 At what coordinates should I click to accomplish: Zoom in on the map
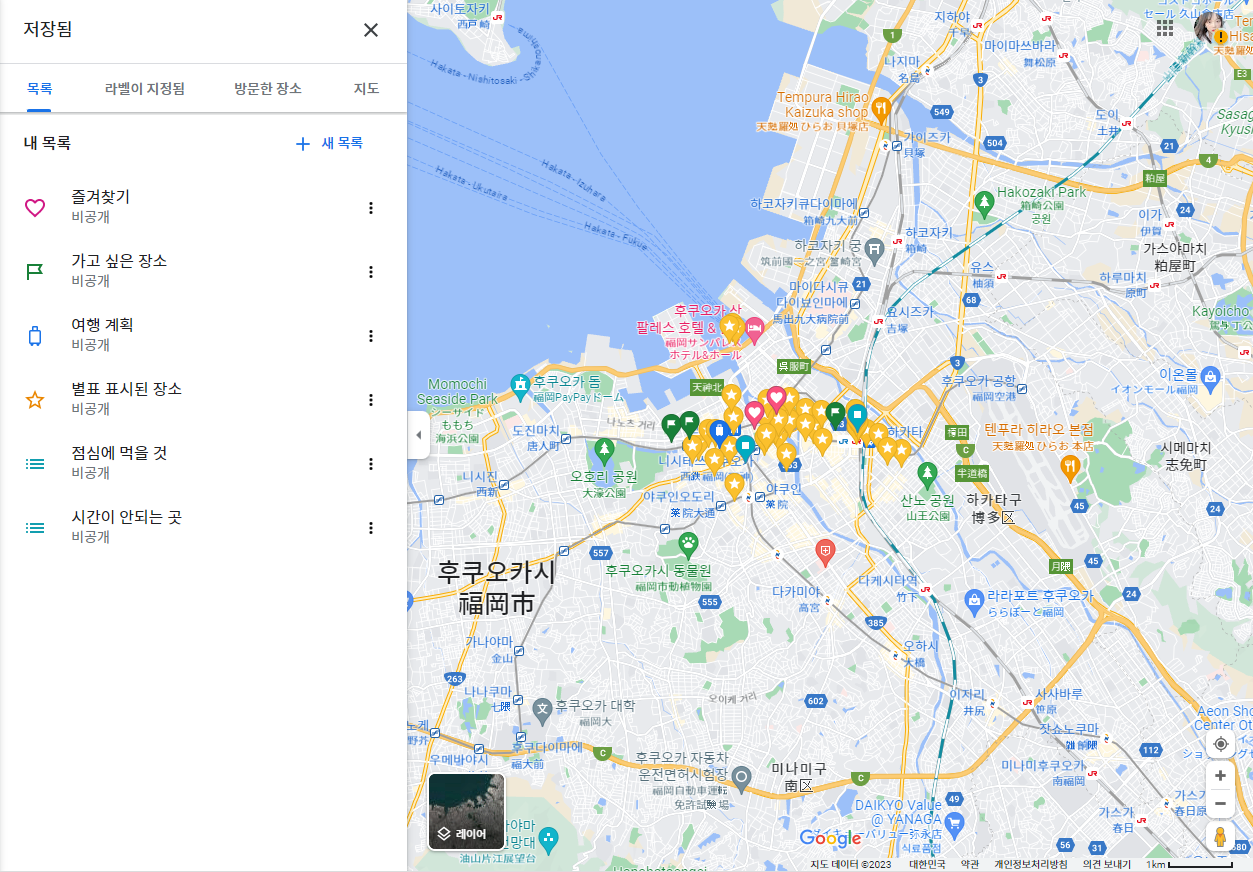point(1220,775)
